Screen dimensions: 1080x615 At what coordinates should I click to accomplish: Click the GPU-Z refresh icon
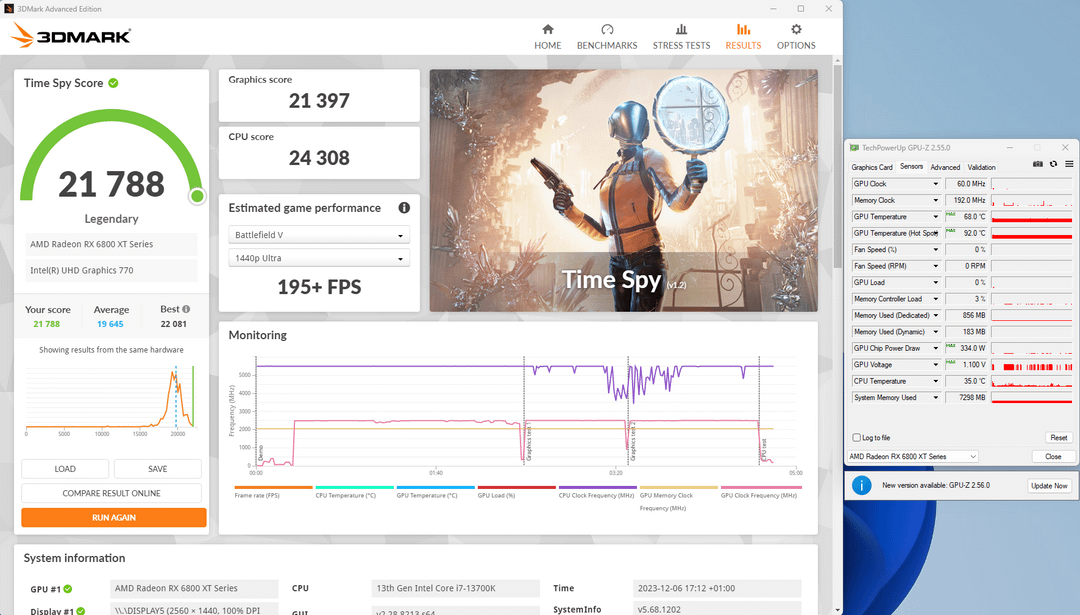(x=1053, y=164)
